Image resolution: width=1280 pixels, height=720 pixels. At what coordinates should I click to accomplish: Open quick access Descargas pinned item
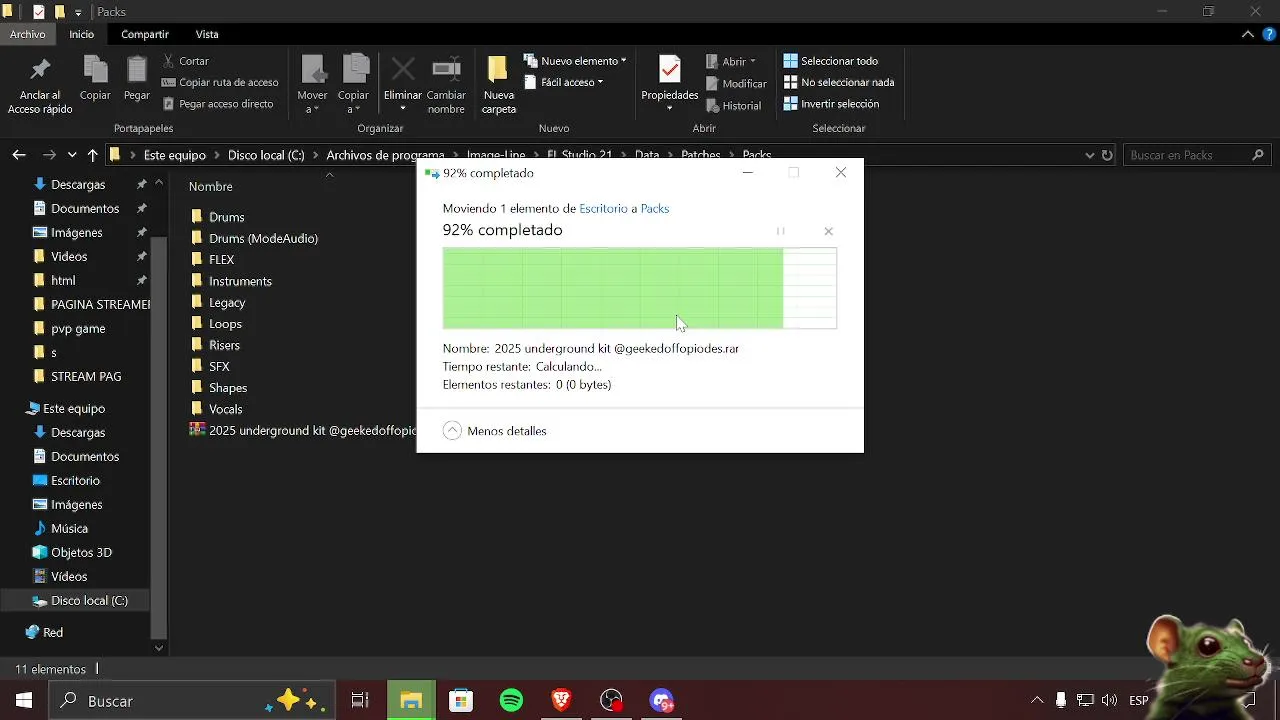click(x=78, y=184)
